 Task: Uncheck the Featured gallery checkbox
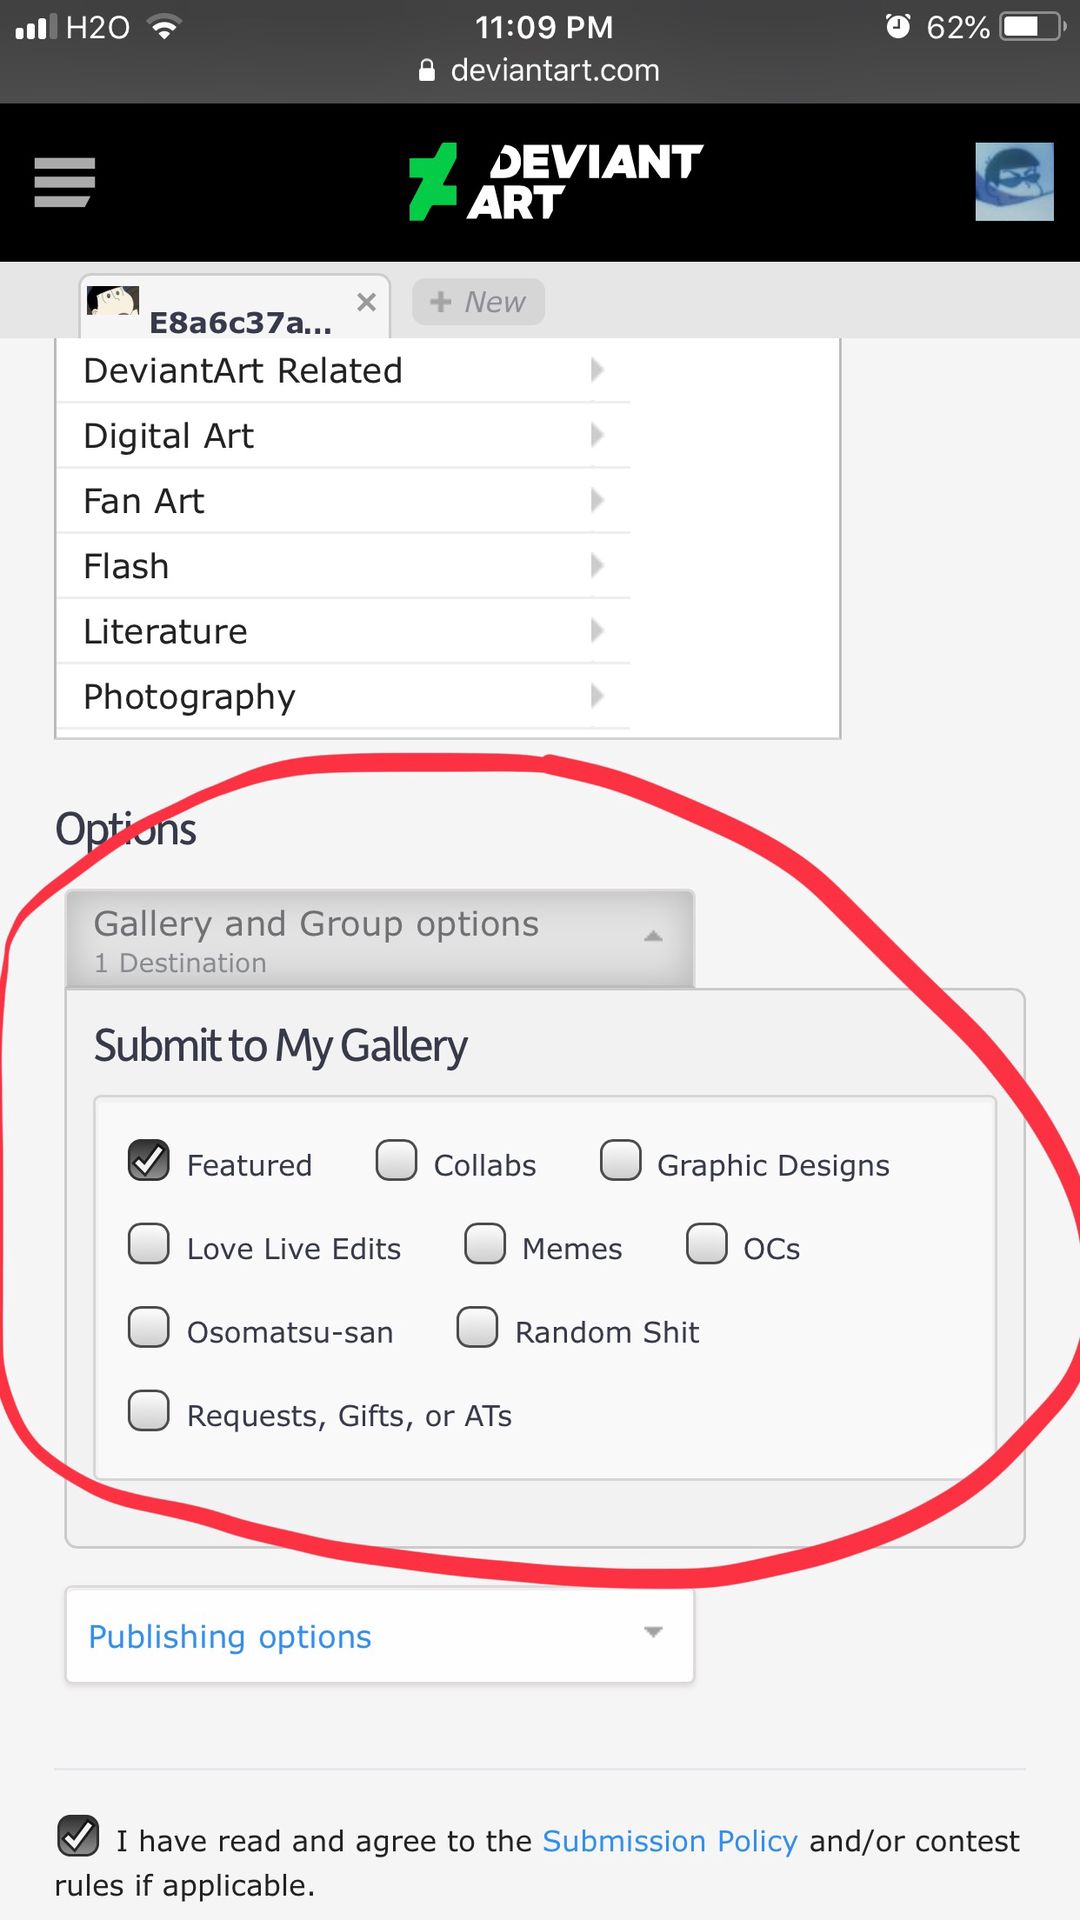(149, 1160)
